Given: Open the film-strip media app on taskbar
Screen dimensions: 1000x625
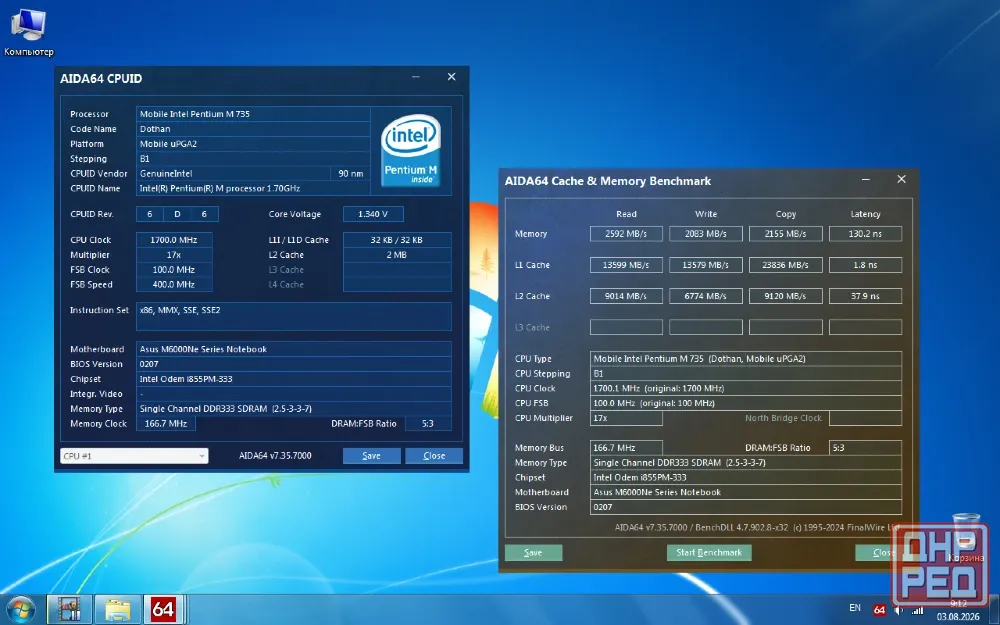Looking at the screenshot, I should coord(69,610).
